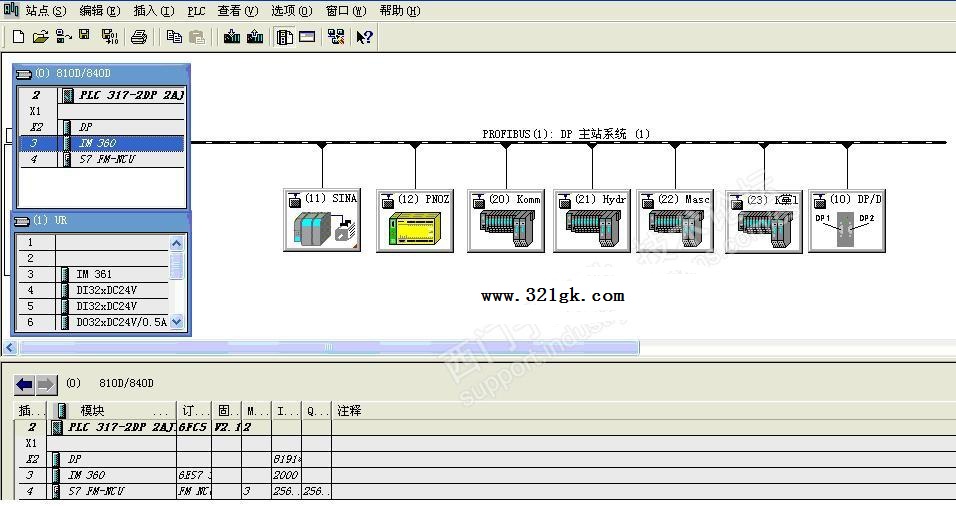Screen dimensions: 956x506
Task: Open the 插入(I) menu
Action: pos(154,10)
